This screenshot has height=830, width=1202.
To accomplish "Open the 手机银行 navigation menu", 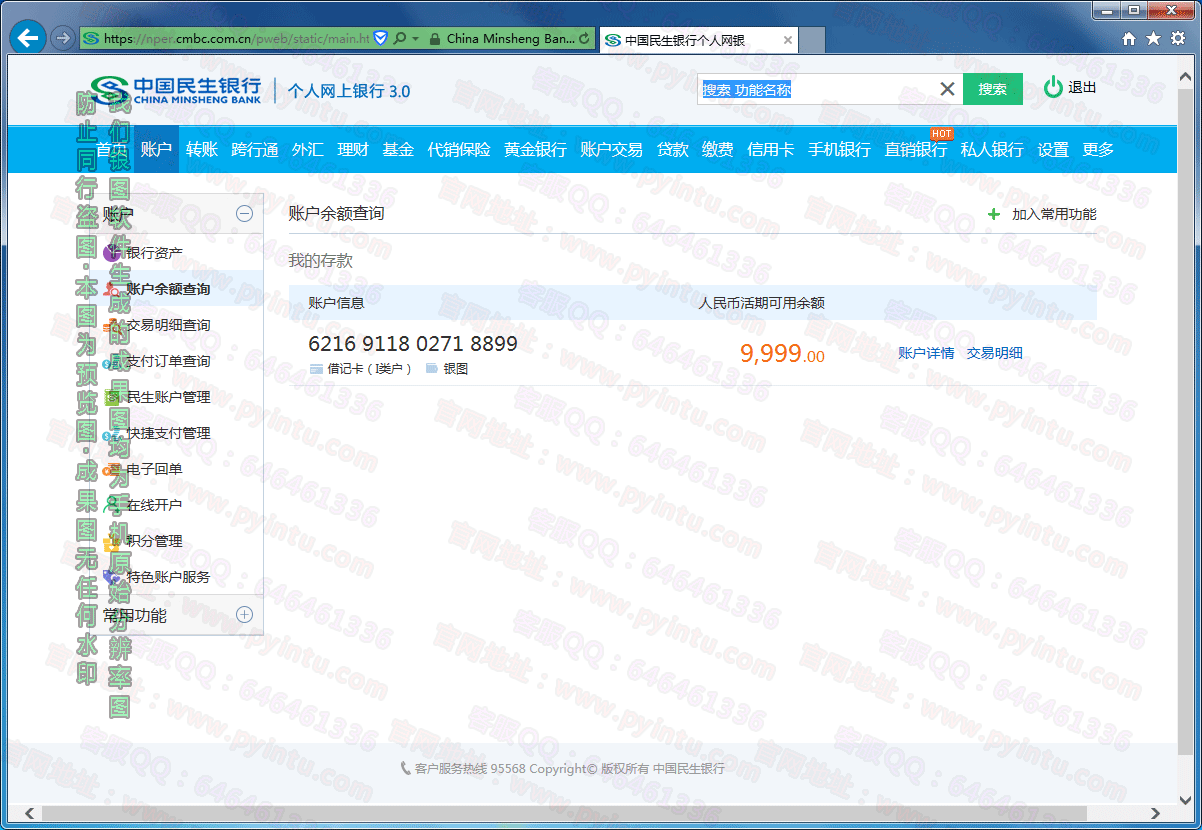I will 839,149.
